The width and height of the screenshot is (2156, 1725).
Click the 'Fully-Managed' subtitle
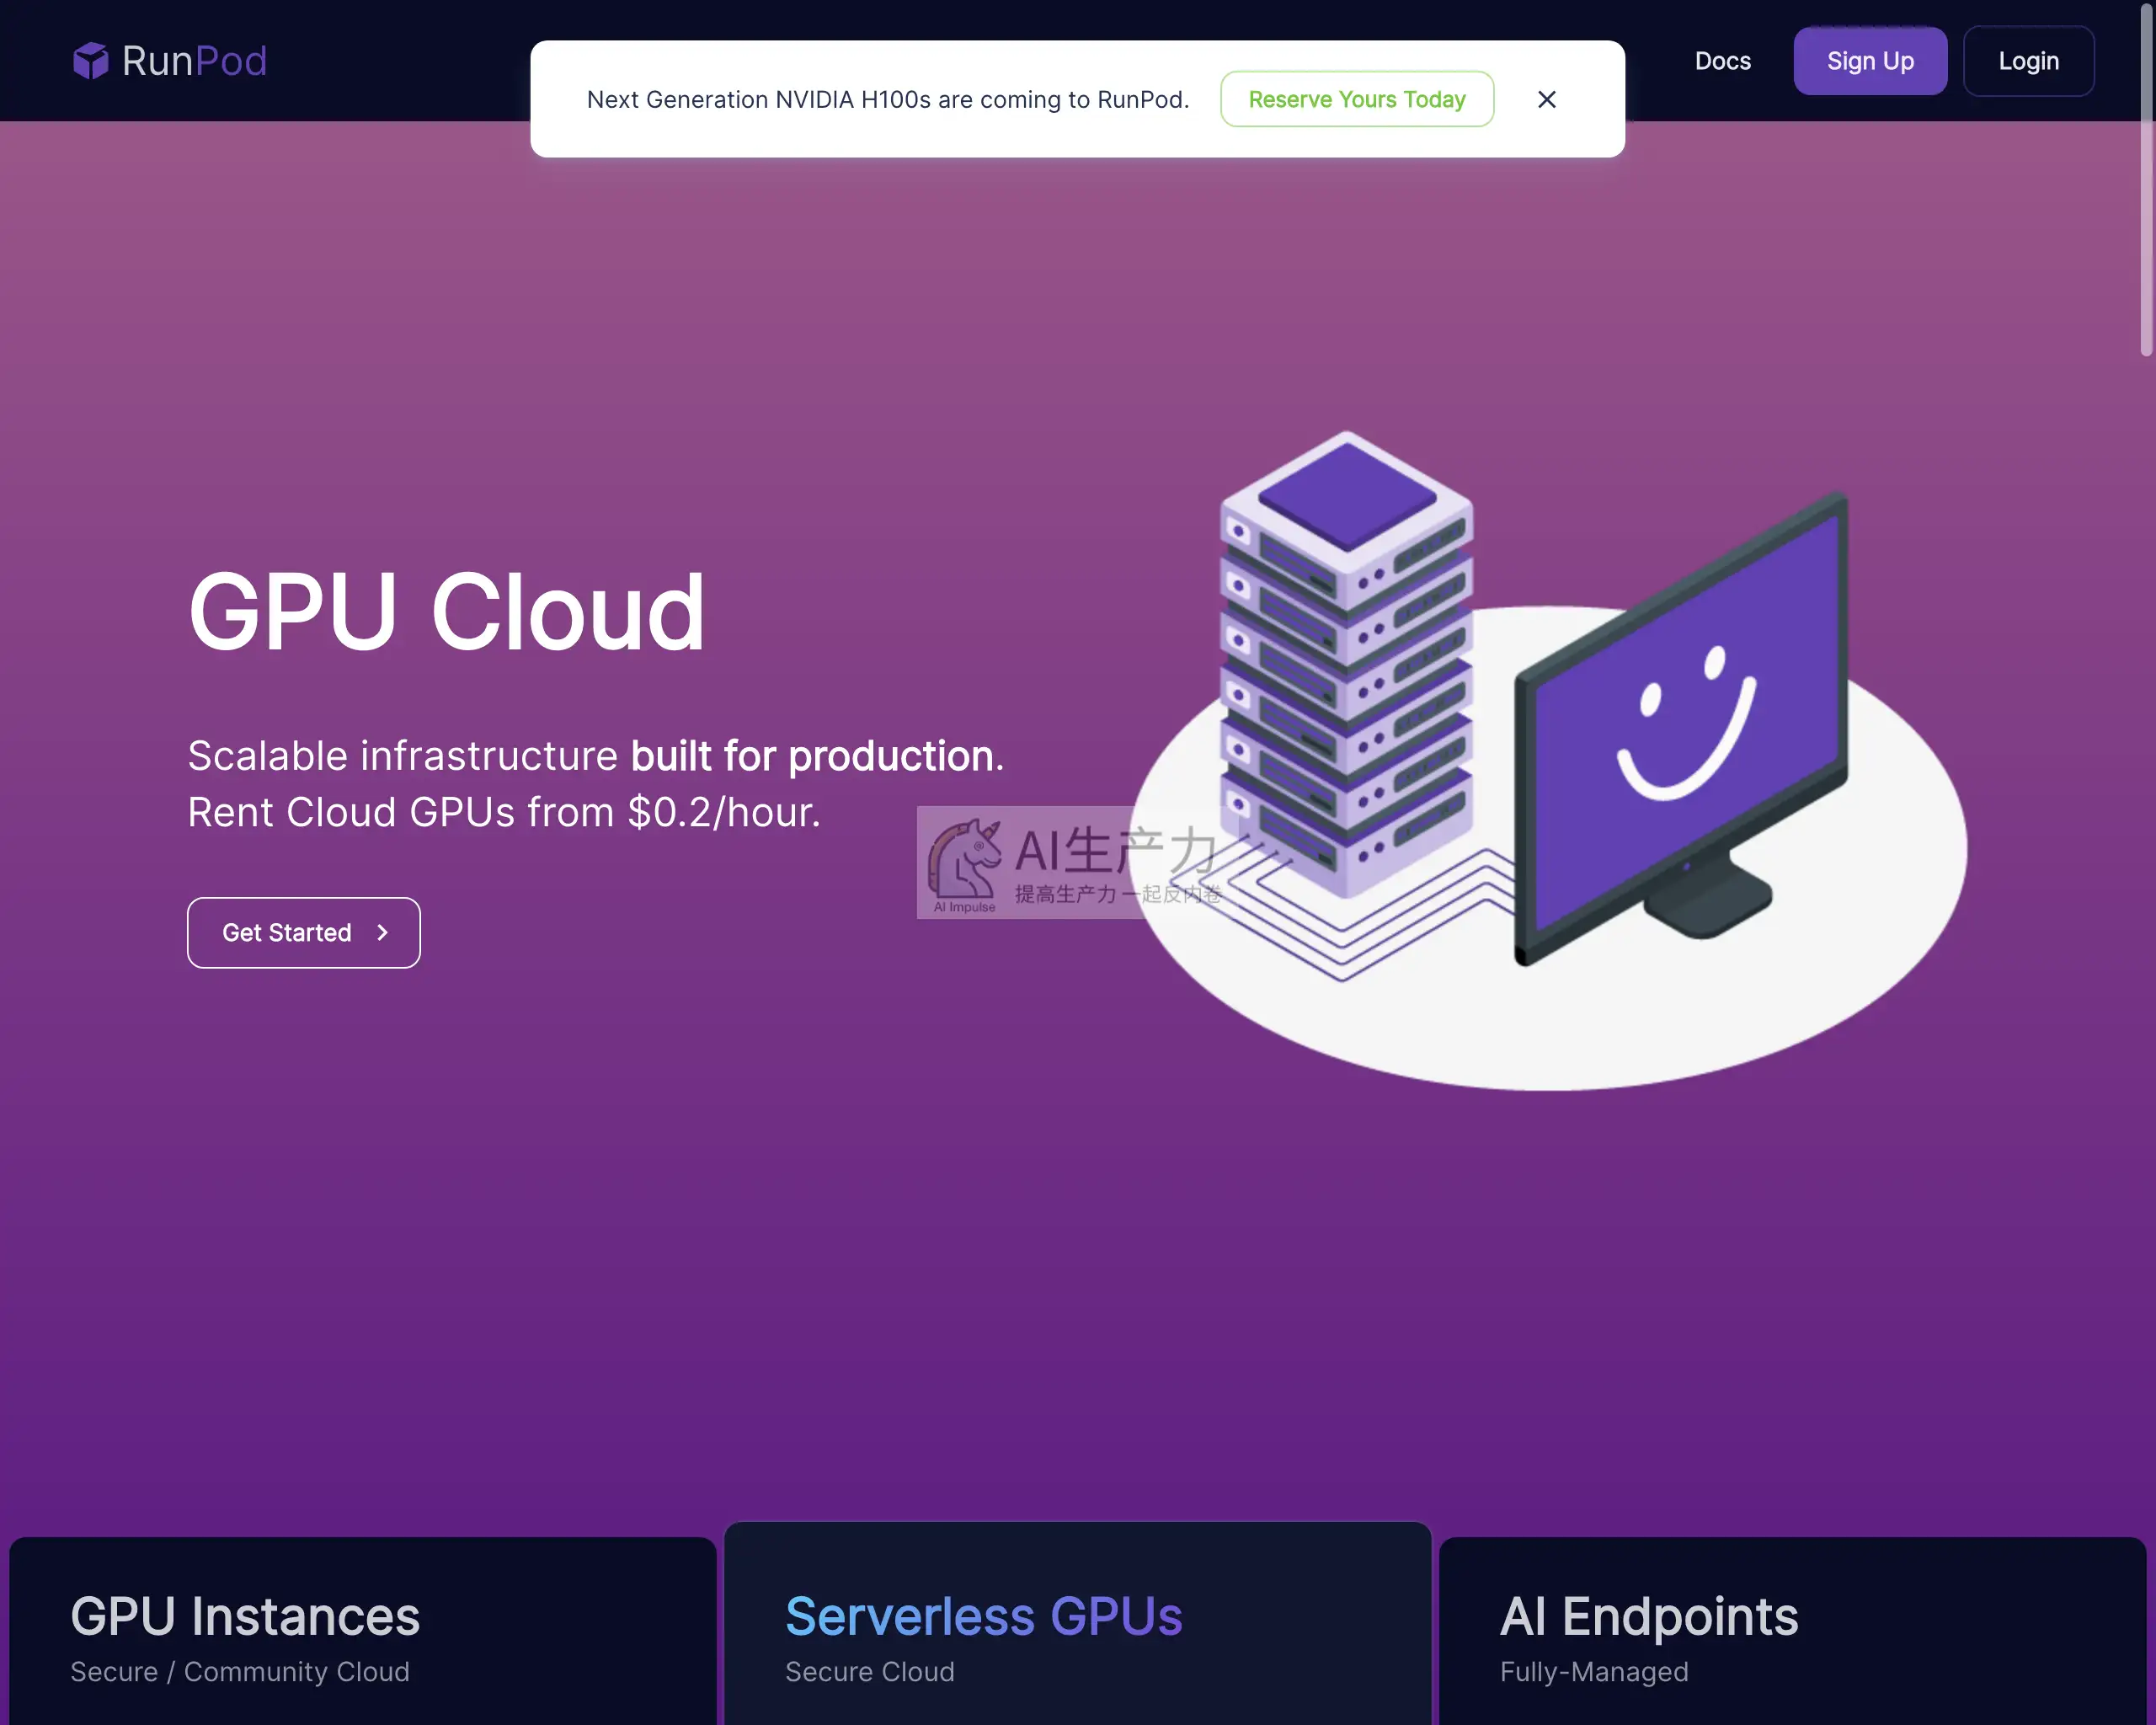pos(1594,1672)
